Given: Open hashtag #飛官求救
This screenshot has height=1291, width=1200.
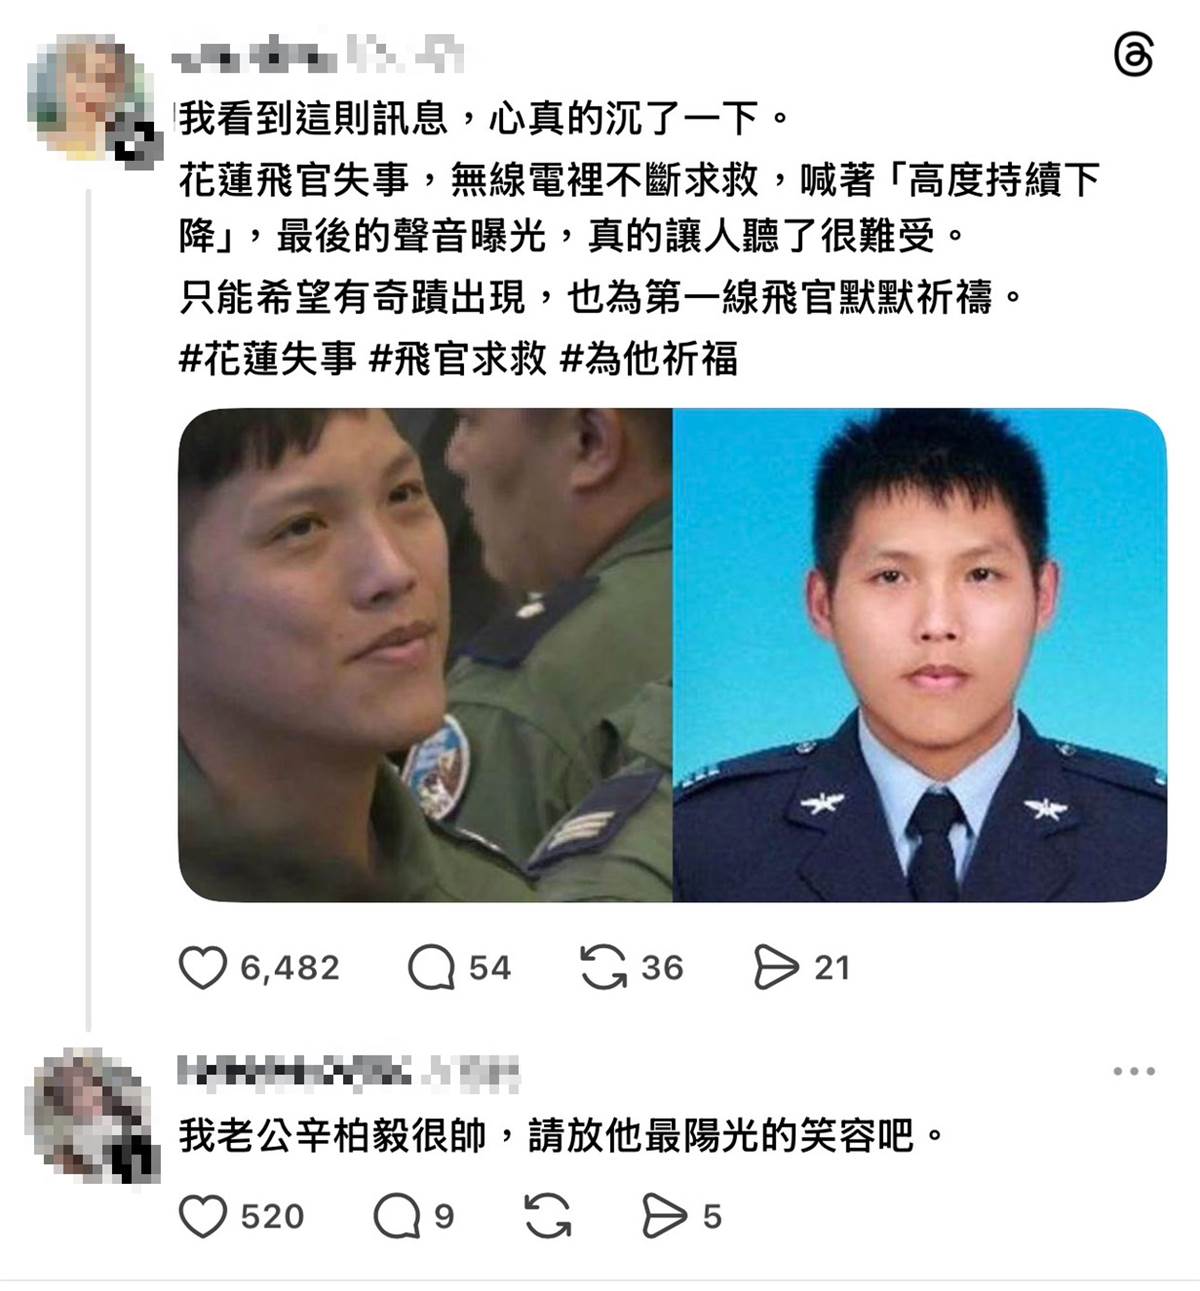Looking at the screenshot, I should pos(458,358).
